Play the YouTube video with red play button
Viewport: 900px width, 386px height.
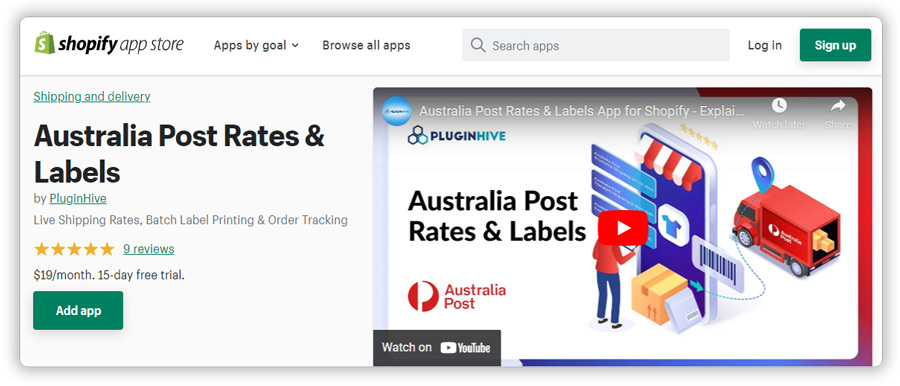point(623,227)
